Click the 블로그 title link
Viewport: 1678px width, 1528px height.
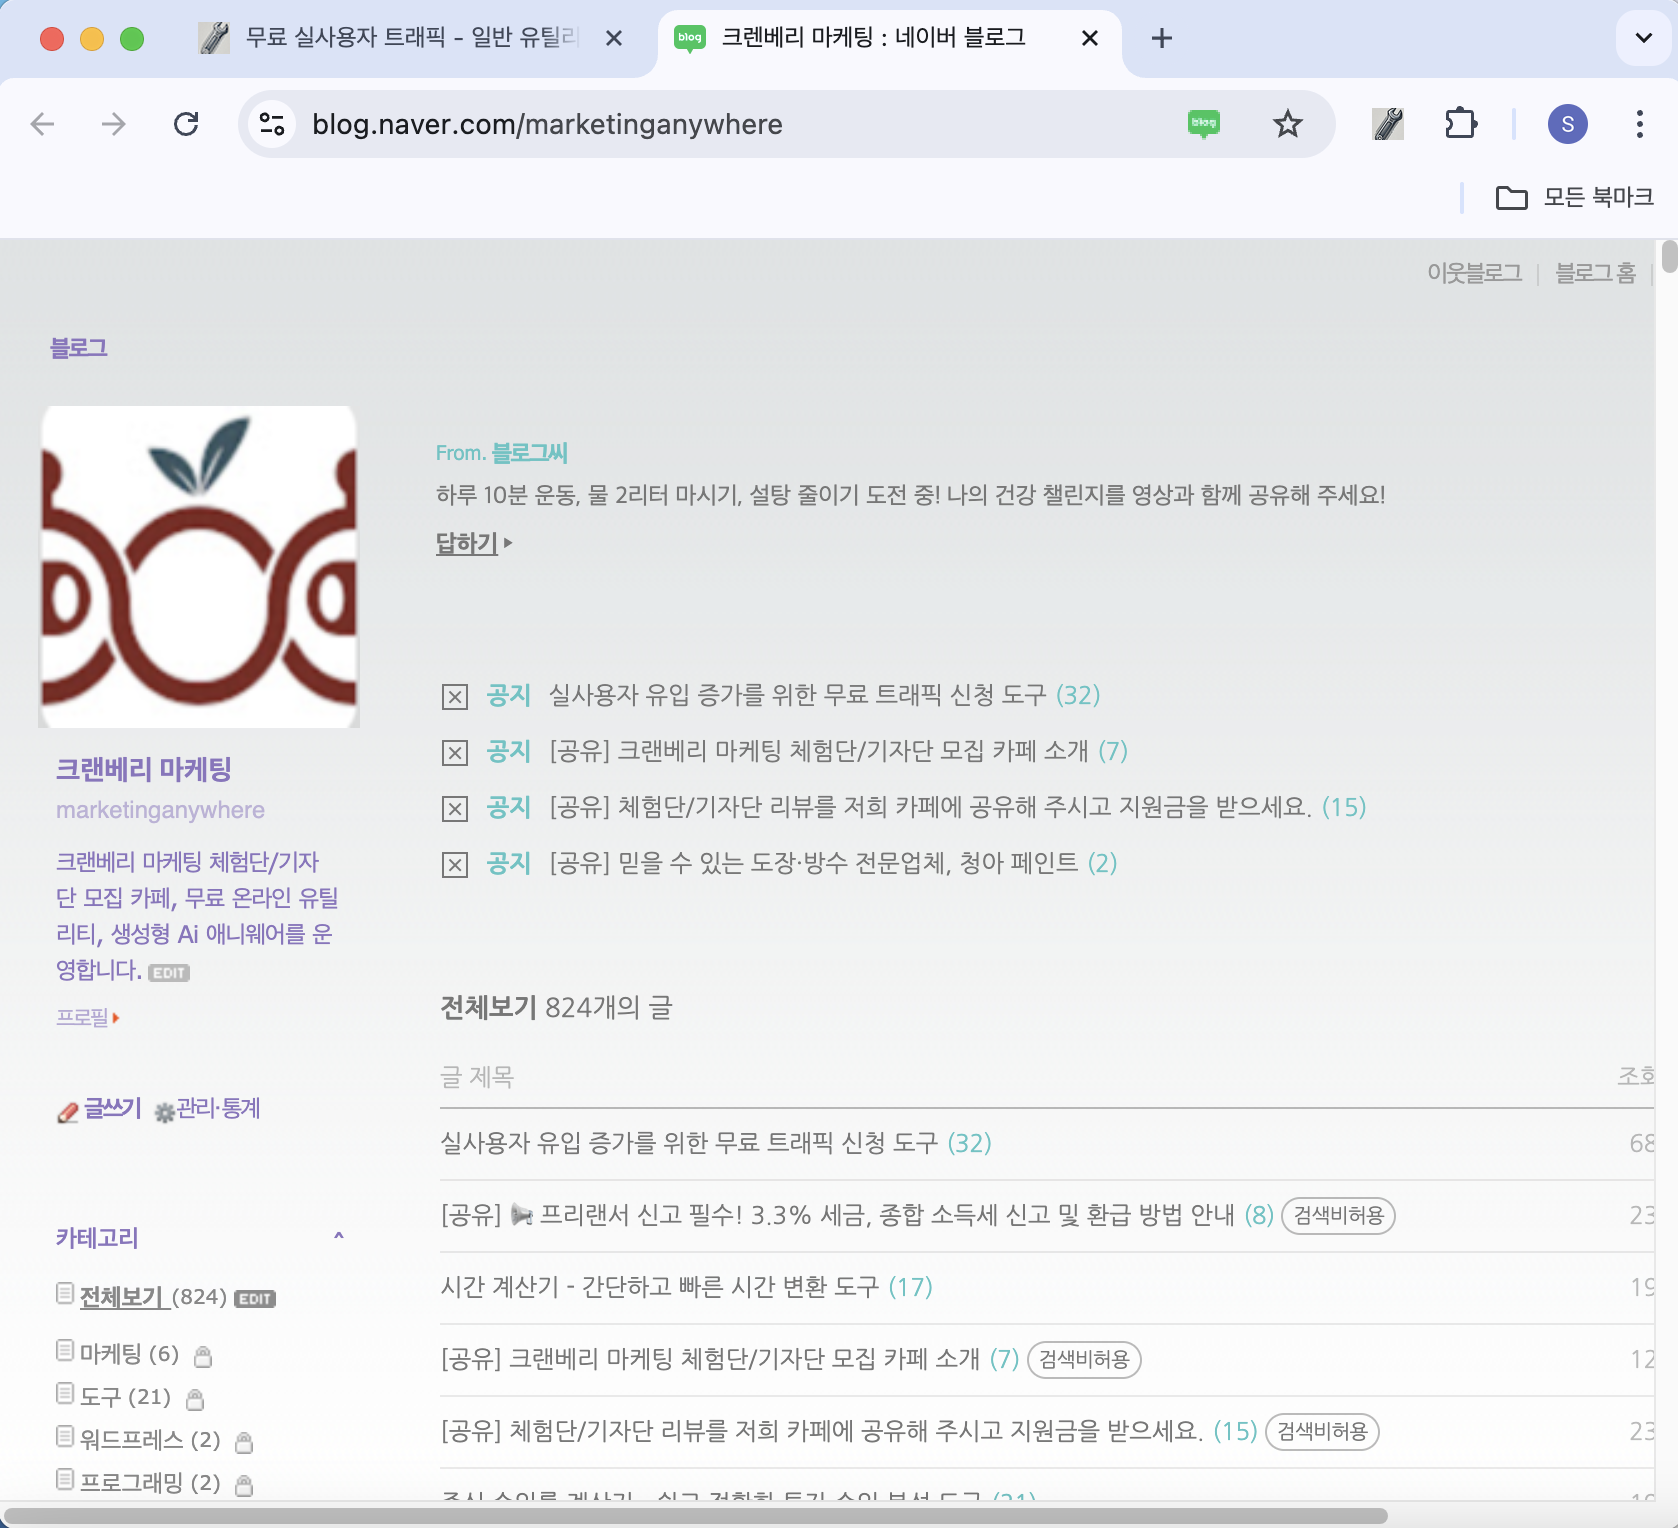(x=79, y=347)
